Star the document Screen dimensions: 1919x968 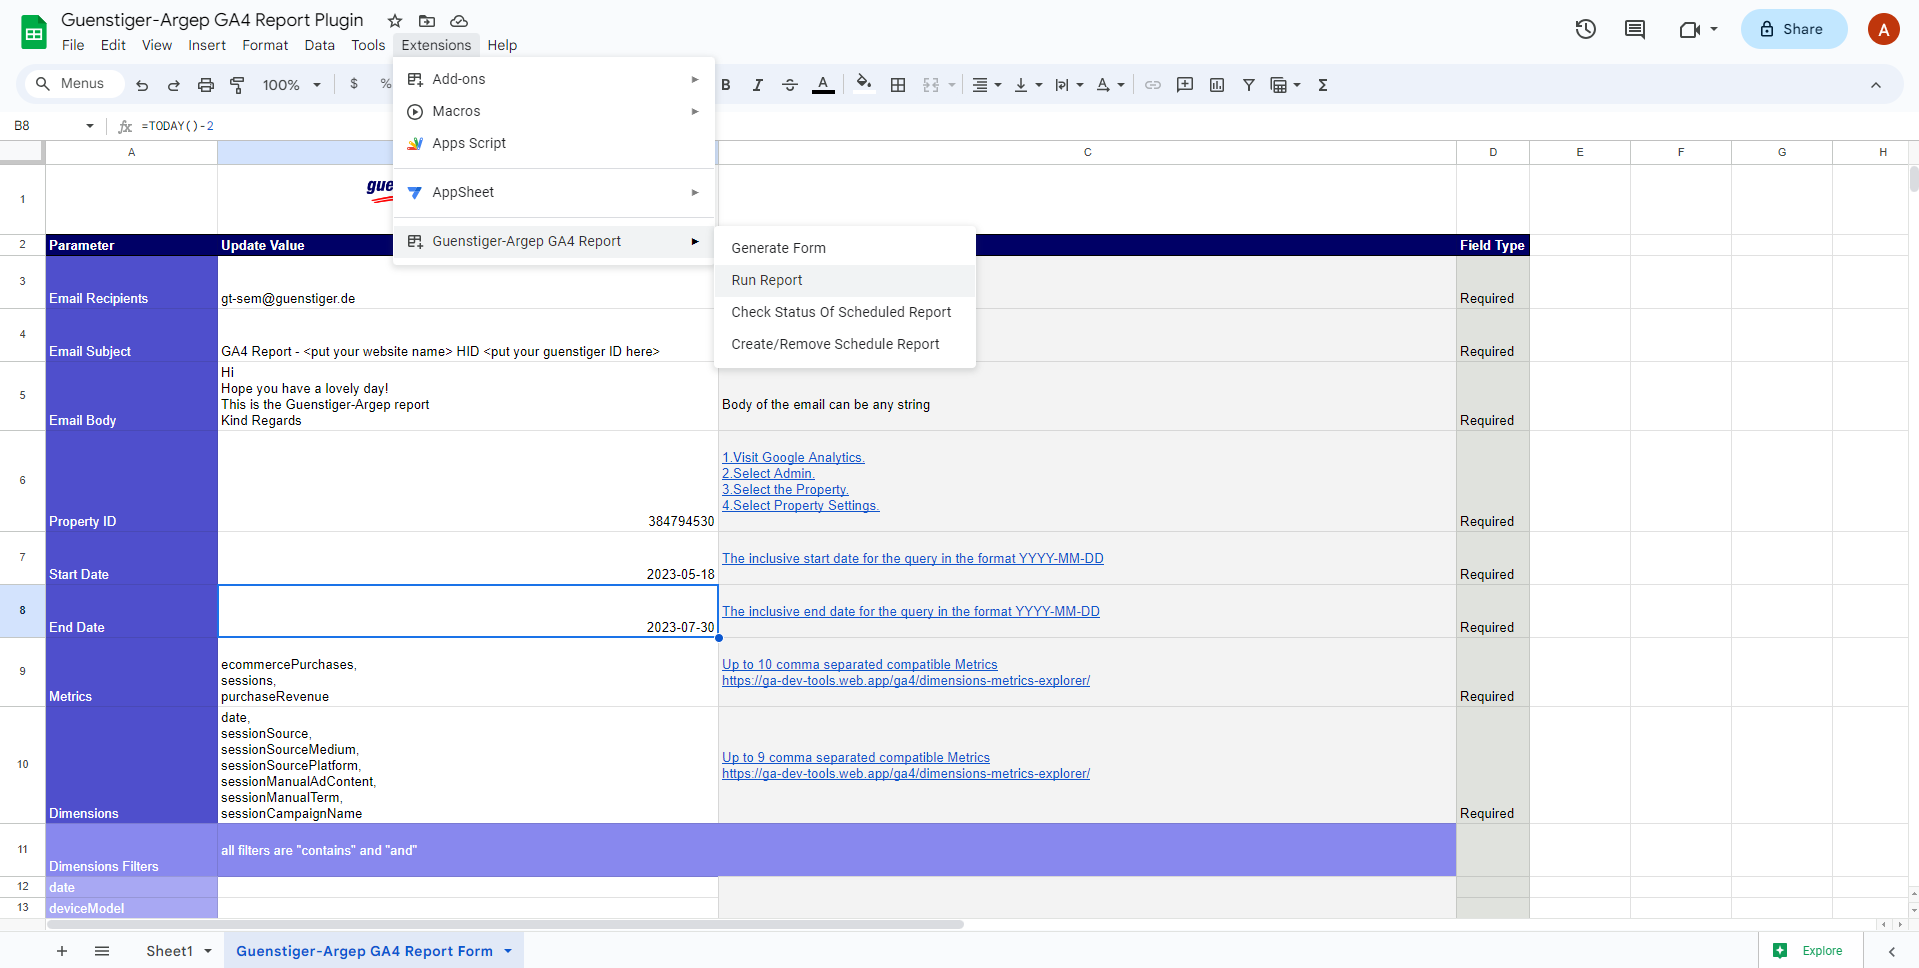click(x=395, y=21)
